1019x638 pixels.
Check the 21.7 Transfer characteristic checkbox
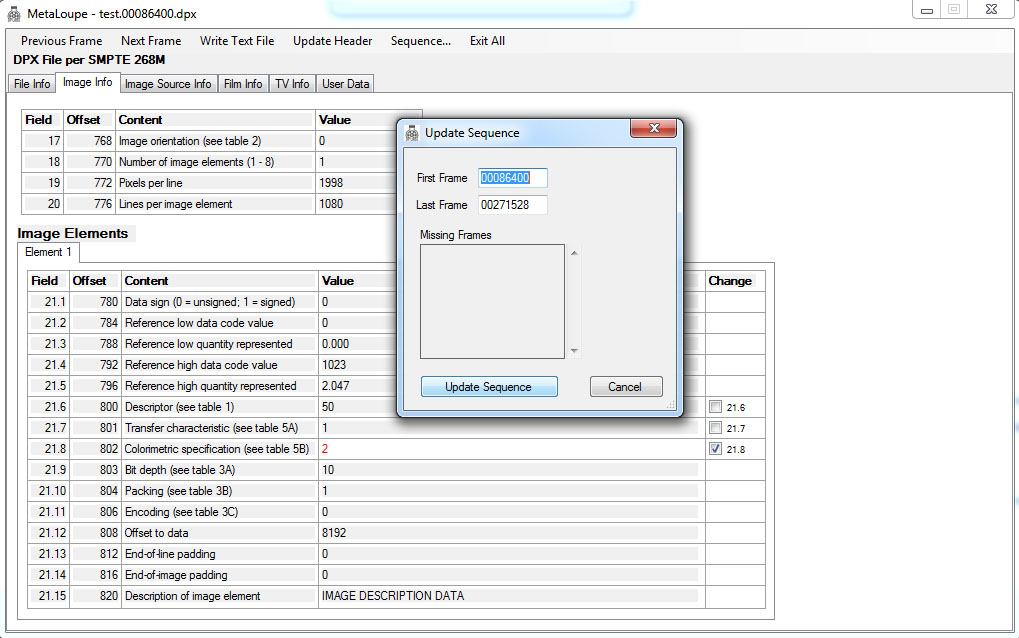point(714,428)
